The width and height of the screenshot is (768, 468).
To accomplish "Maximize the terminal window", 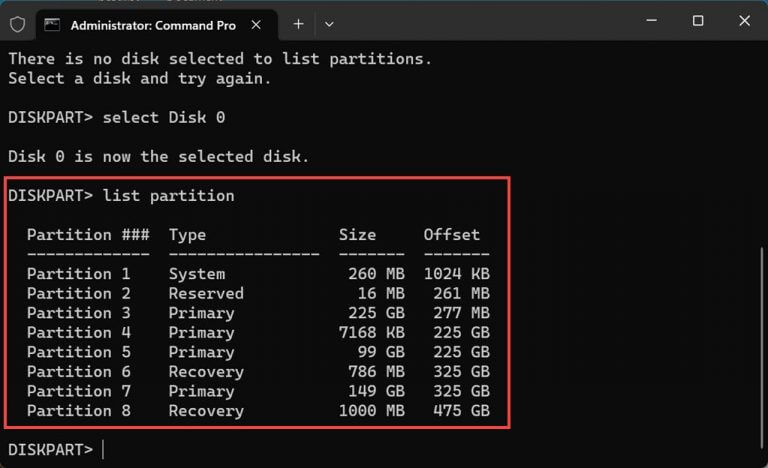I will pyautogui.click(x=698, y=21).
